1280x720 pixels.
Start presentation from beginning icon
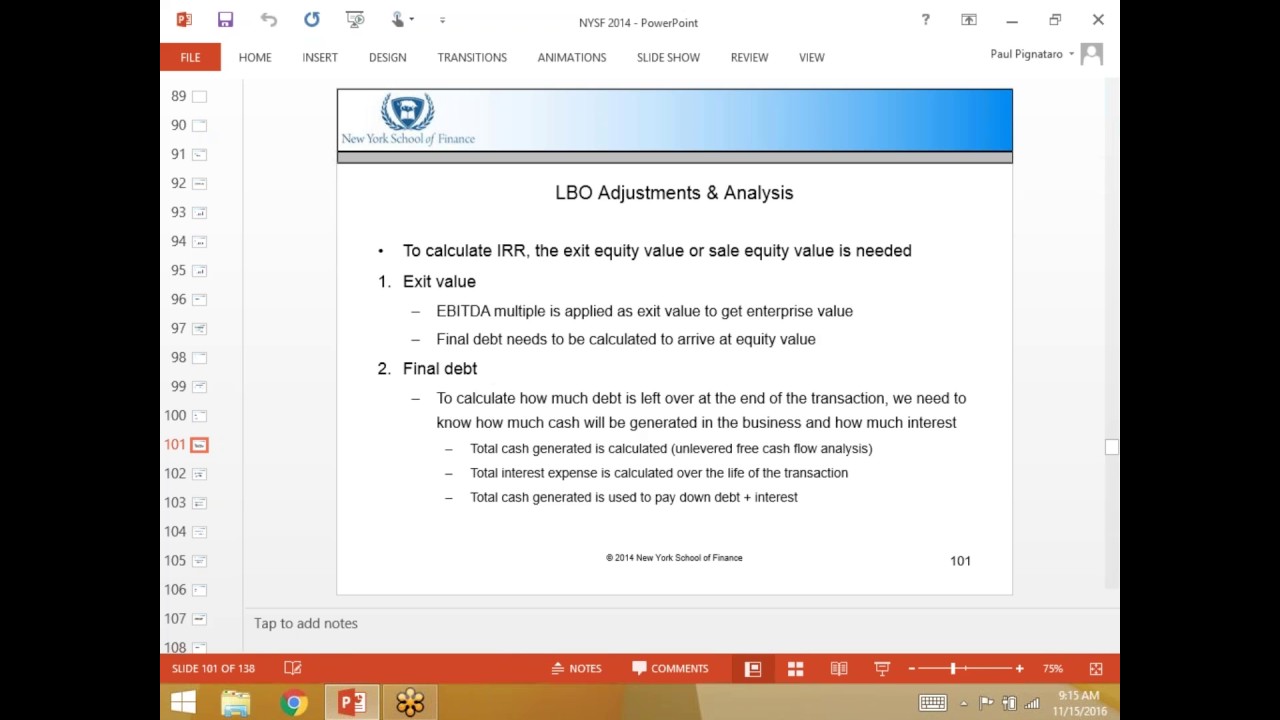pyautogui.click(x=355, y=20)
